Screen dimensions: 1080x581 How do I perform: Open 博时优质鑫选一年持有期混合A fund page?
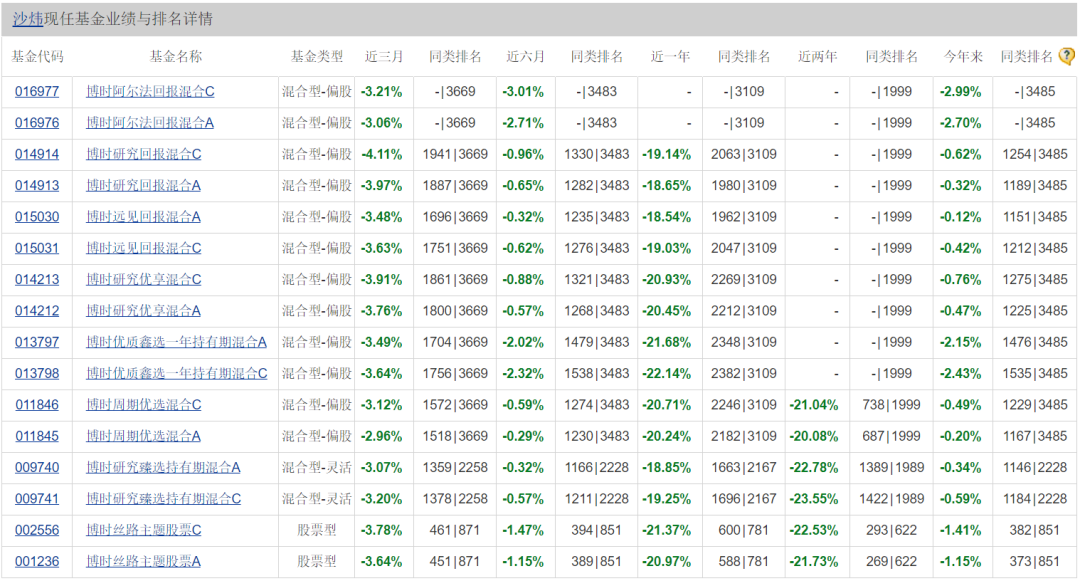pos(176,342)
